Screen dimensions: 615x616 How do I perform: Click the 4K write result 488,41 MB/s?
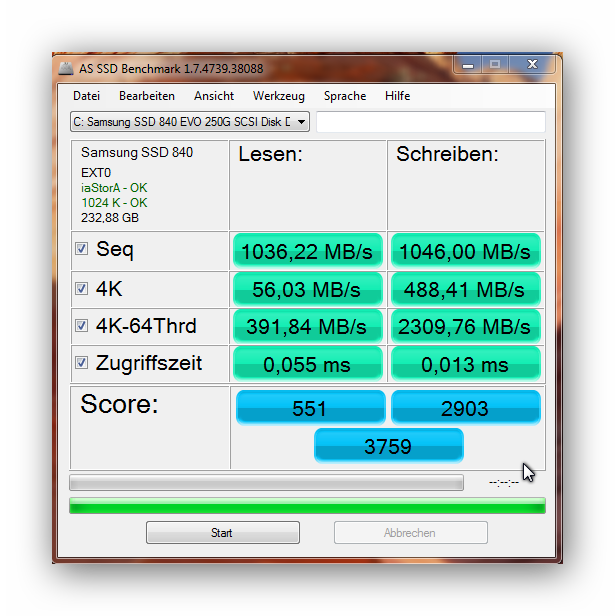click(466, 289)
